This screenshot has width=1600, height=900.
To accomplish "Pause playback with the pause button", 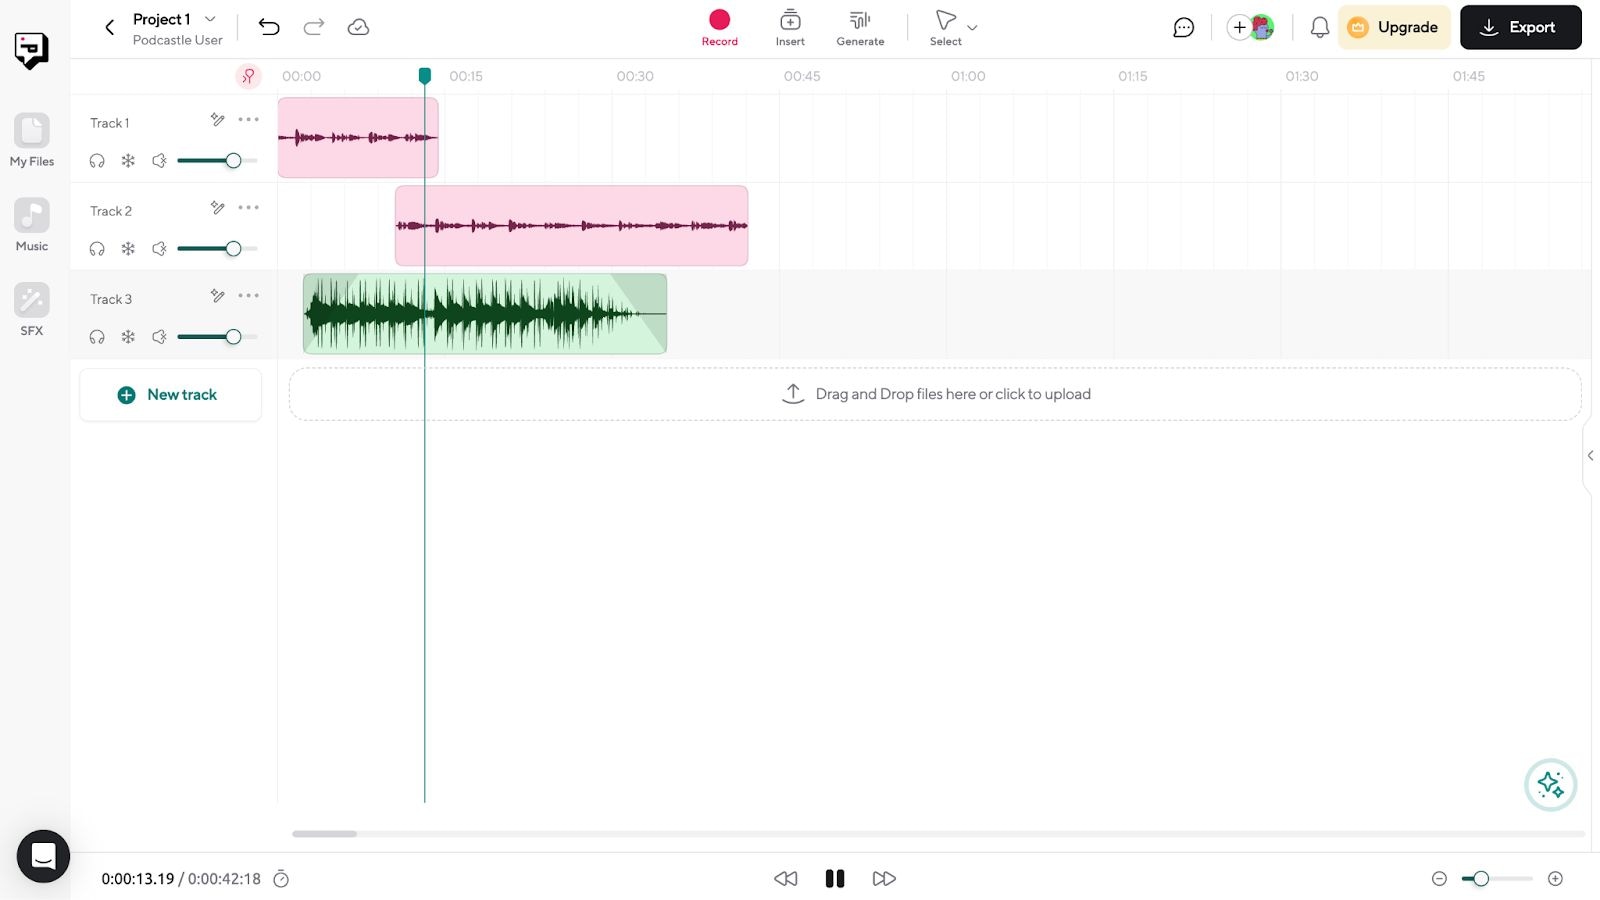I will pyautogui.click(x=835, y=879).
